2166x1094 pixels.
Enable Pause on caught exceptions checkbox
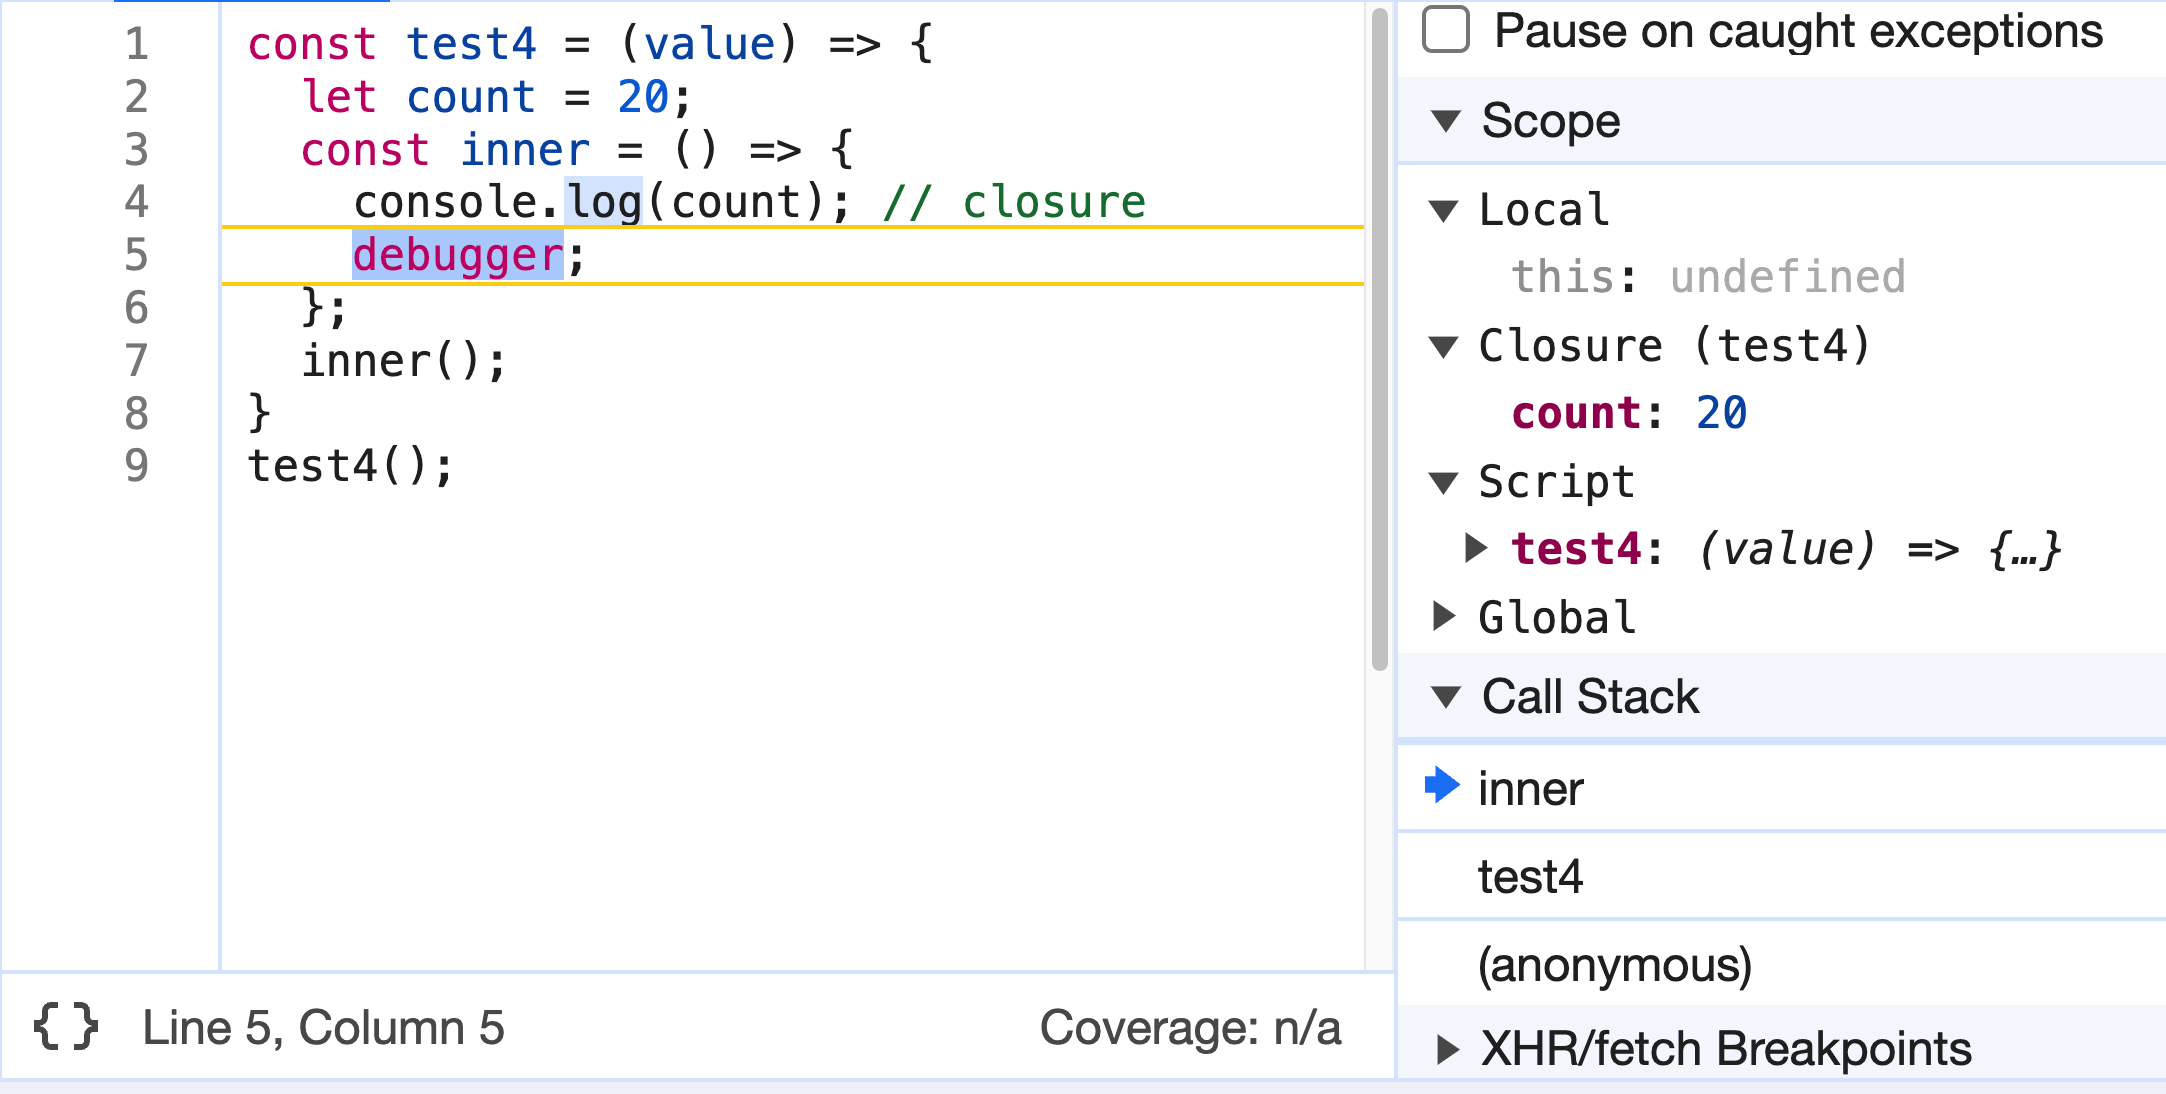pos(1446,30)
